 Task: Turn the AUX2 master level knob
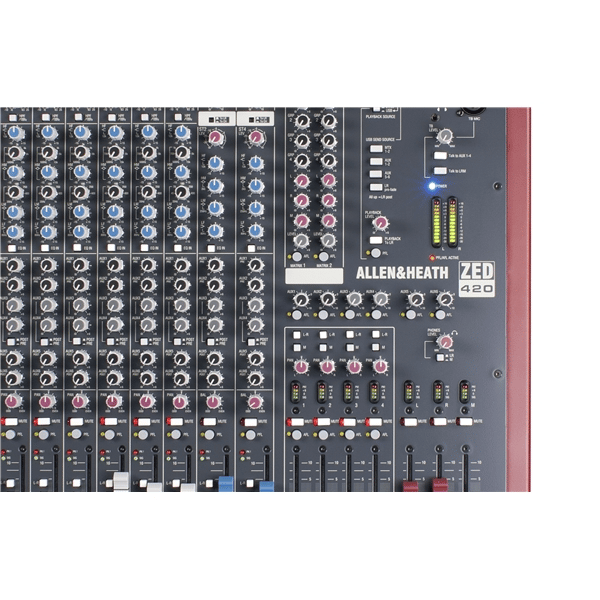click(x=328, y=300)
